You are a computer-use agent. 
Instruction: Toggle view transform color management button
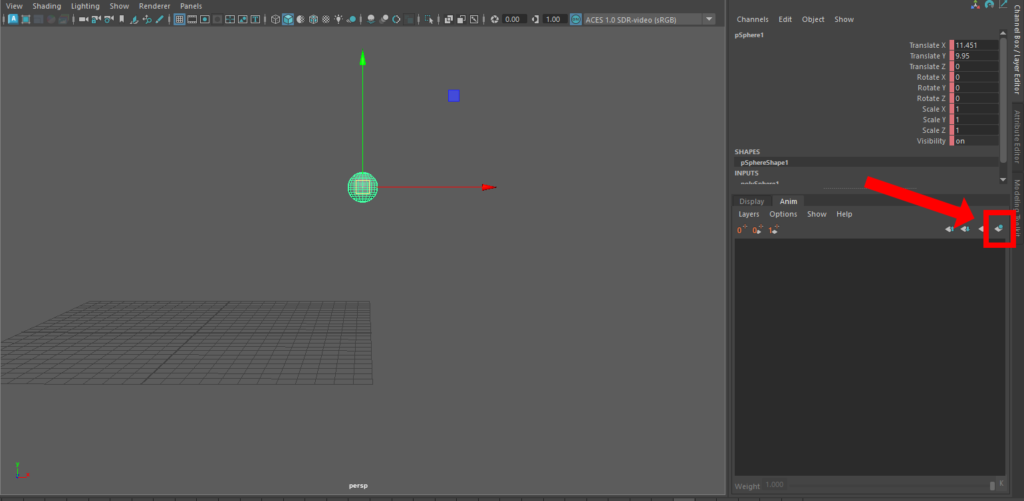coord(575,20)
